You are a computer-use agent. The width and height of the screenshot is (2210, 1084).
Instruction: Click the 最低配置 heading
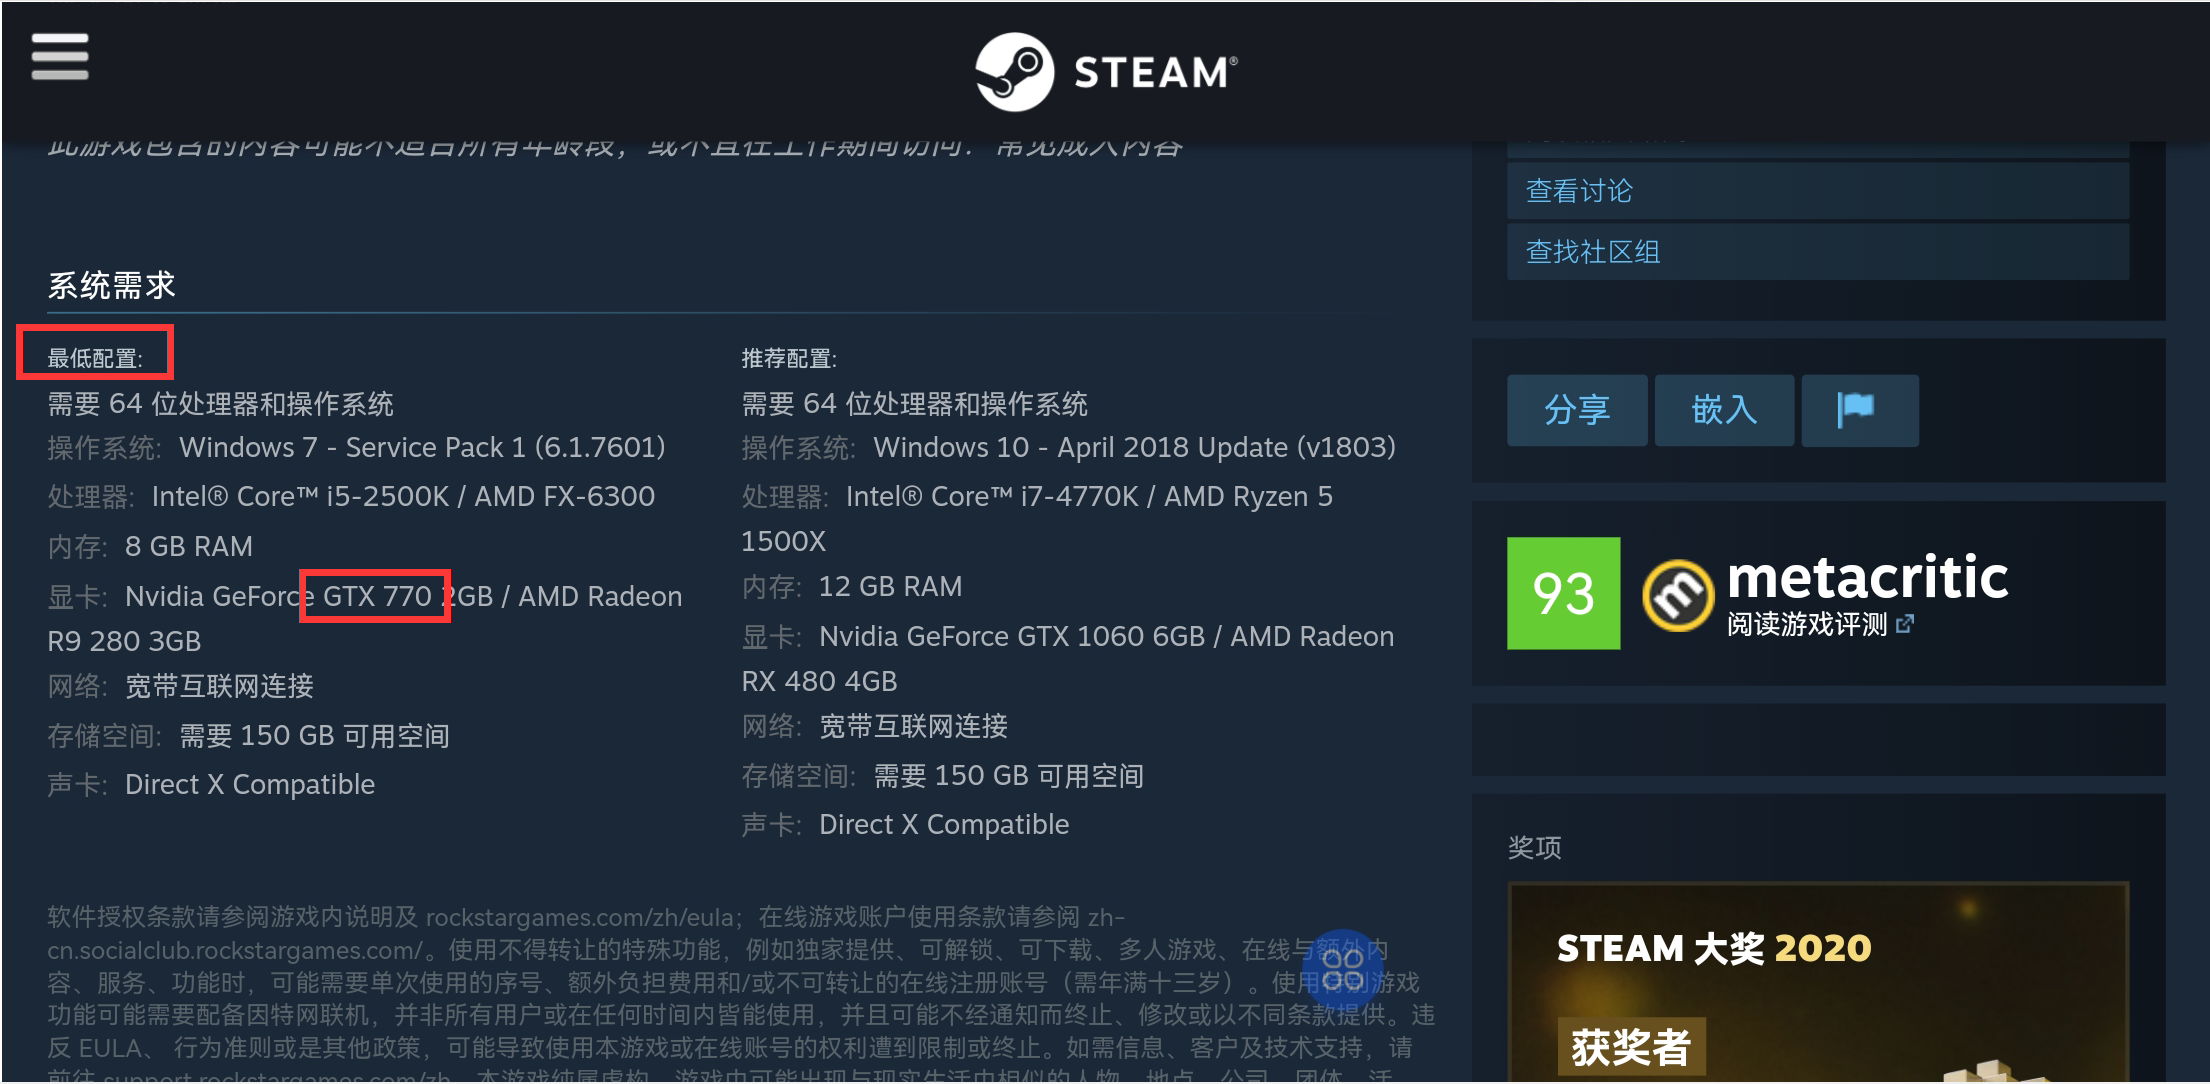click(95, 358)
